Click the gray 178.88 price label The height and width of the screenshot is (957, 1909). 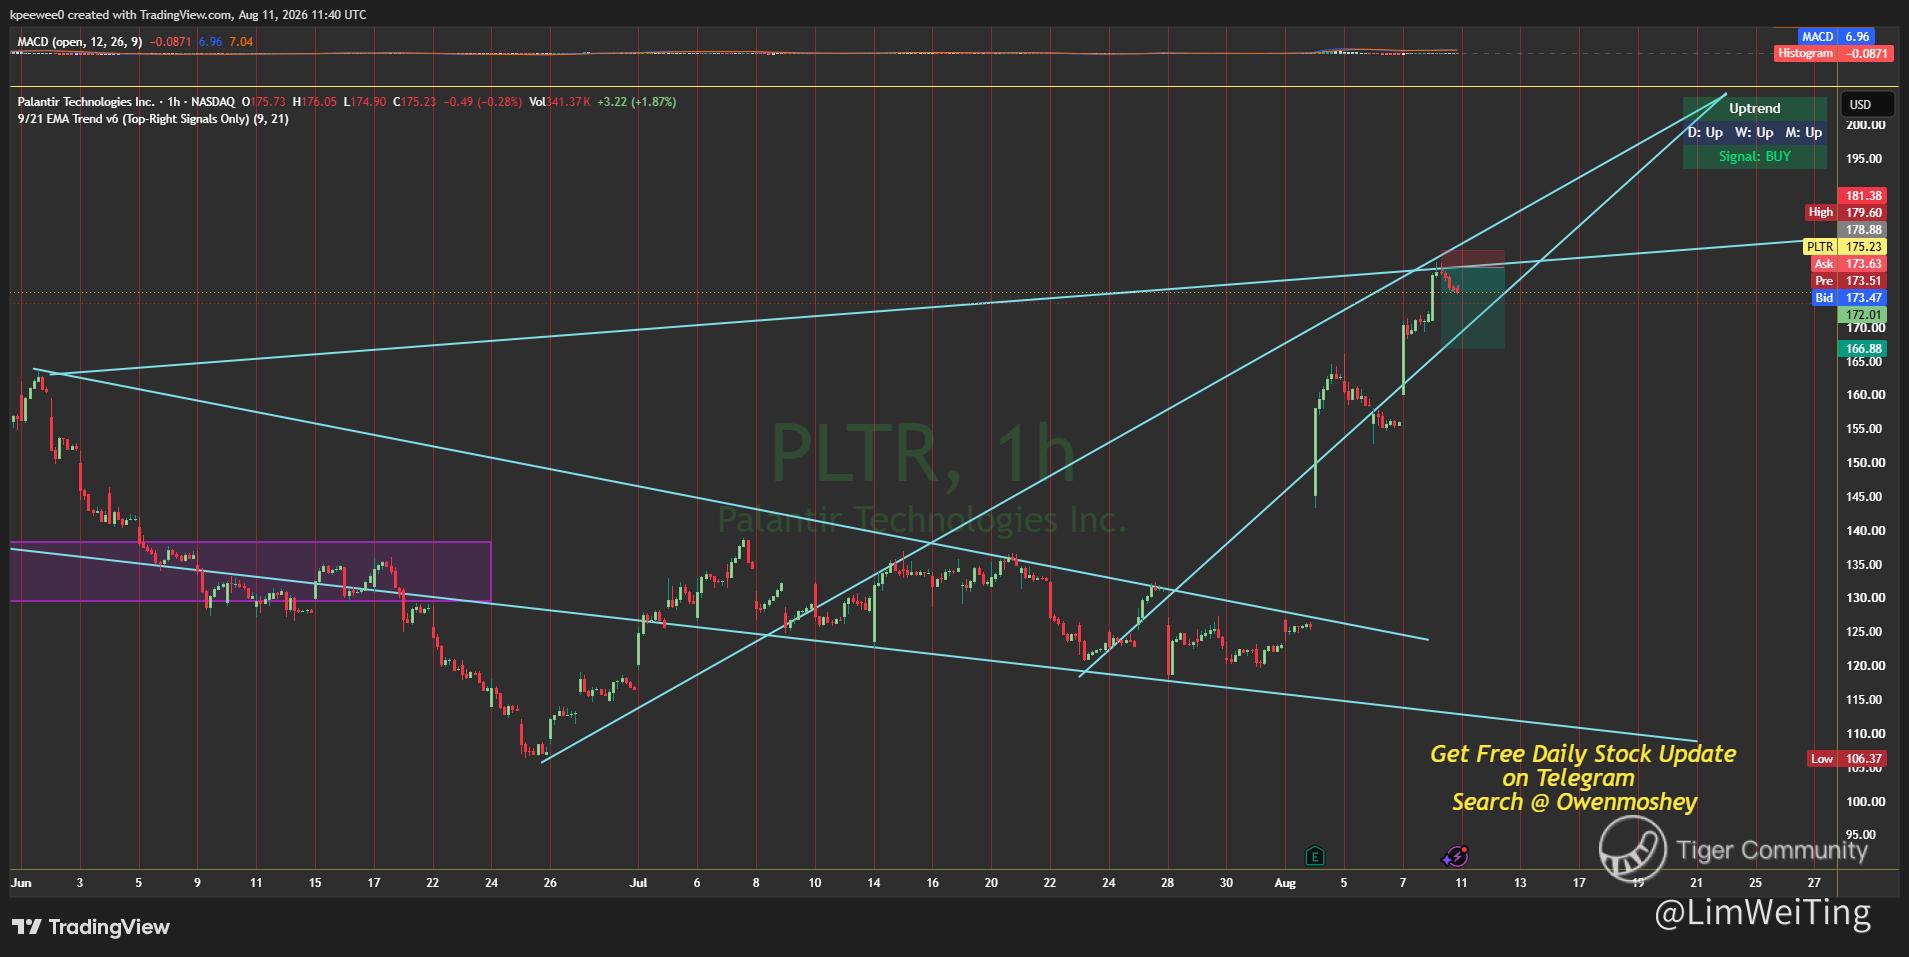tap(1864, 230)
